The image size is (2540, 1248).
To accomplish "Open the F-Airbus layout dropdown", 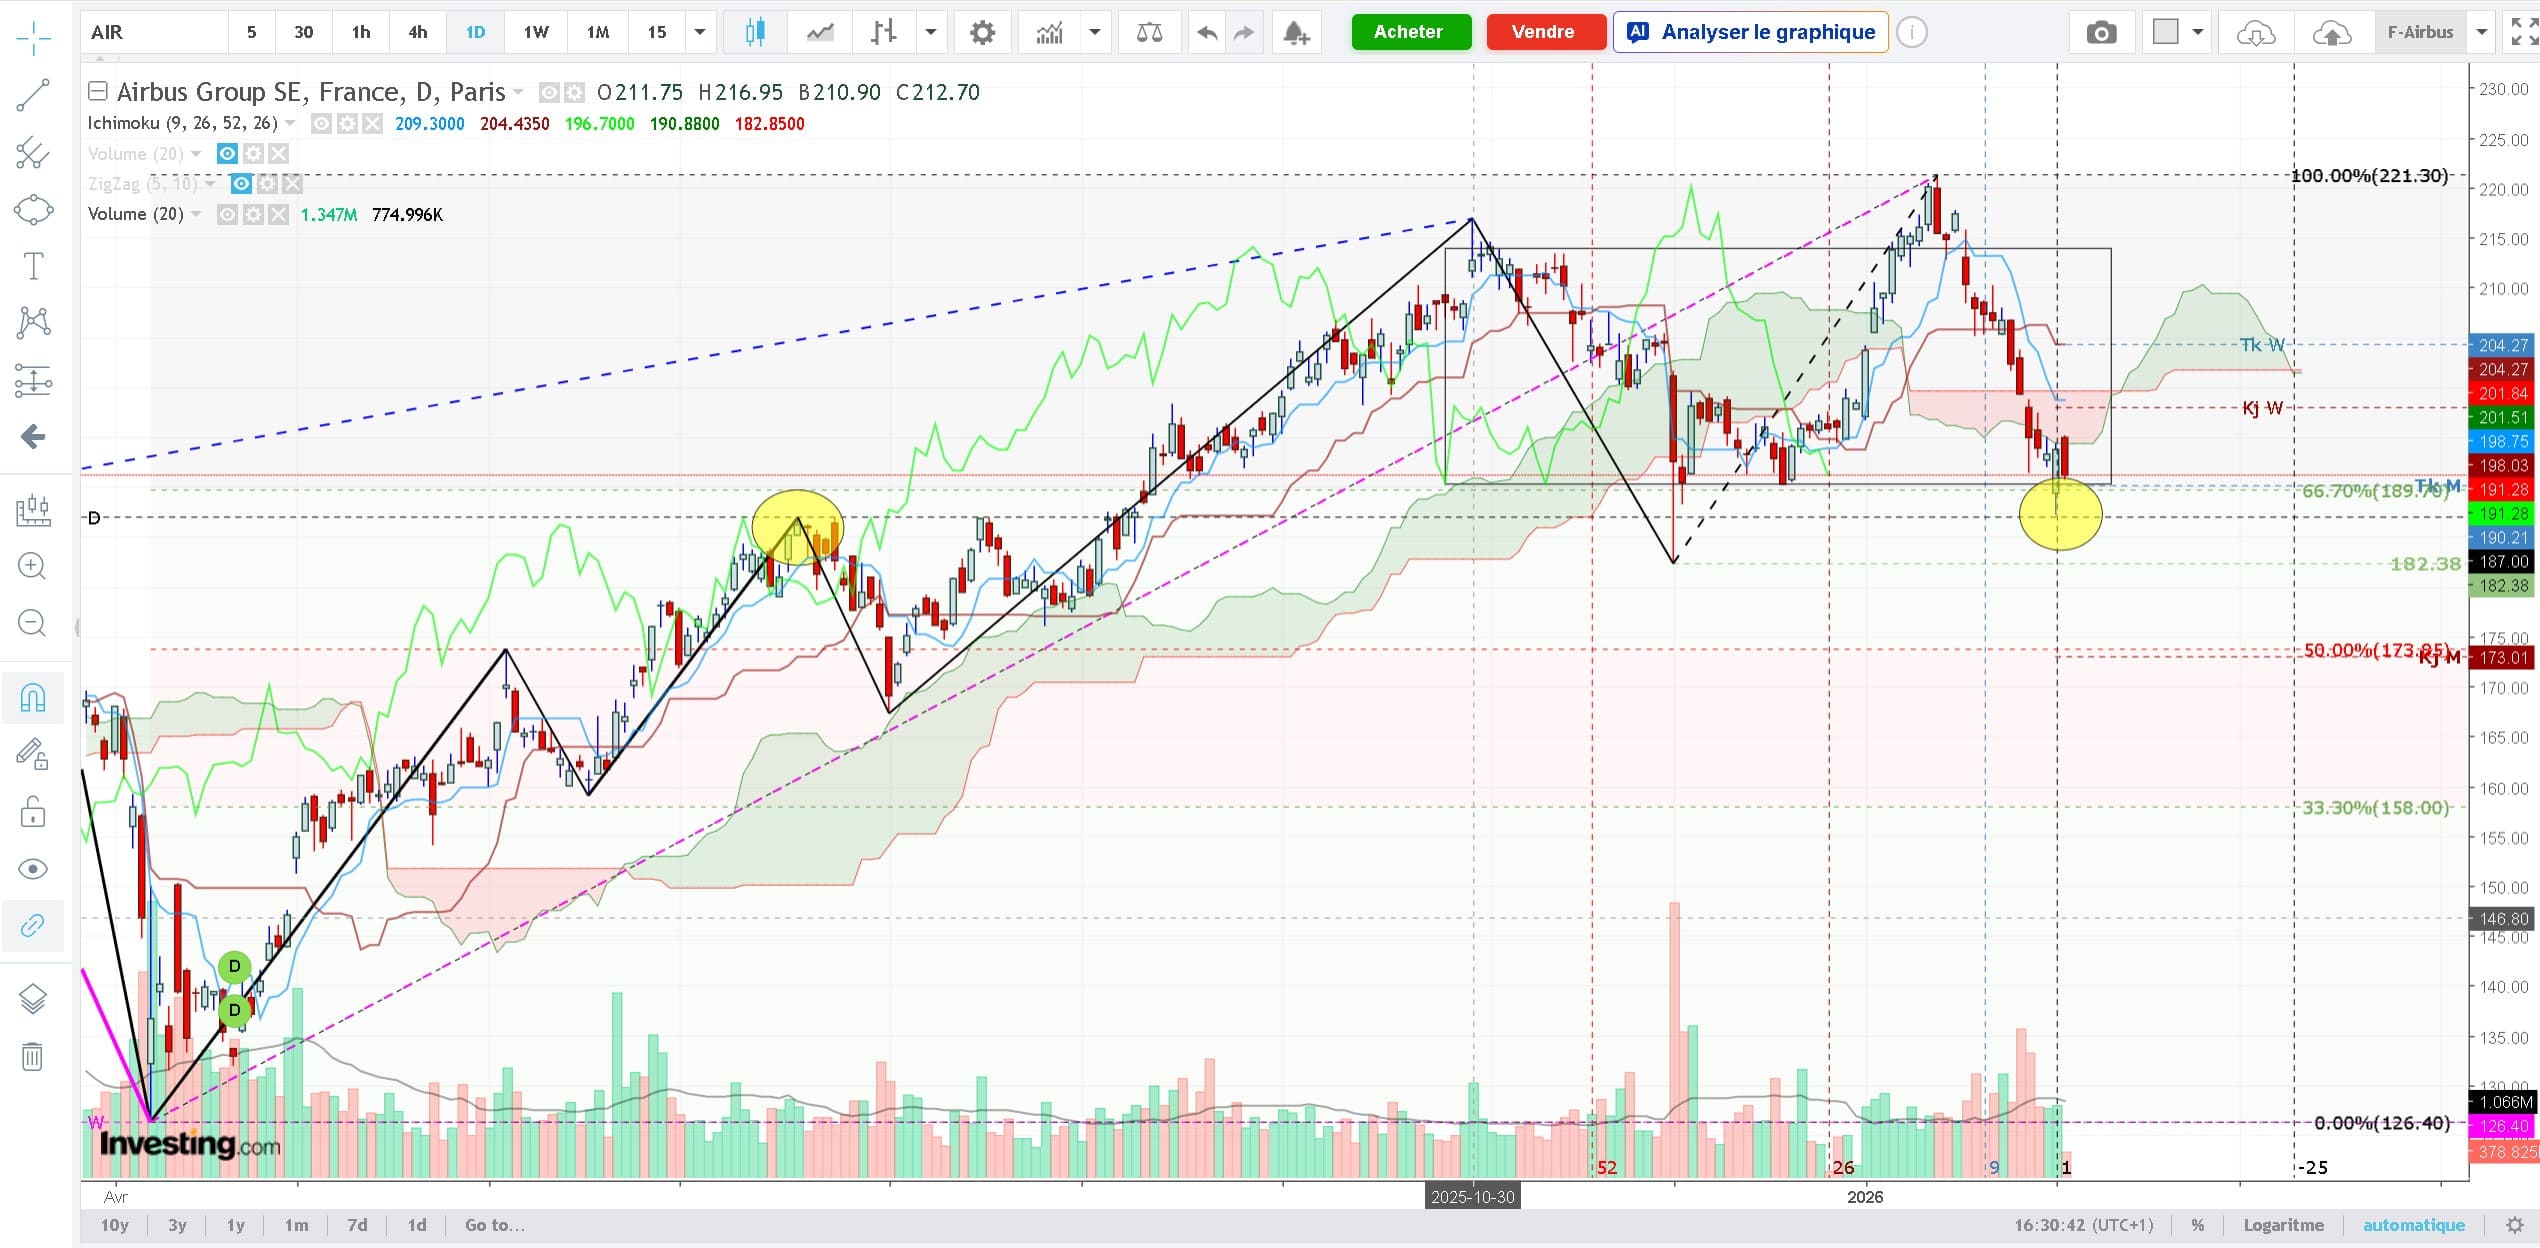I will coord(2481,33).
